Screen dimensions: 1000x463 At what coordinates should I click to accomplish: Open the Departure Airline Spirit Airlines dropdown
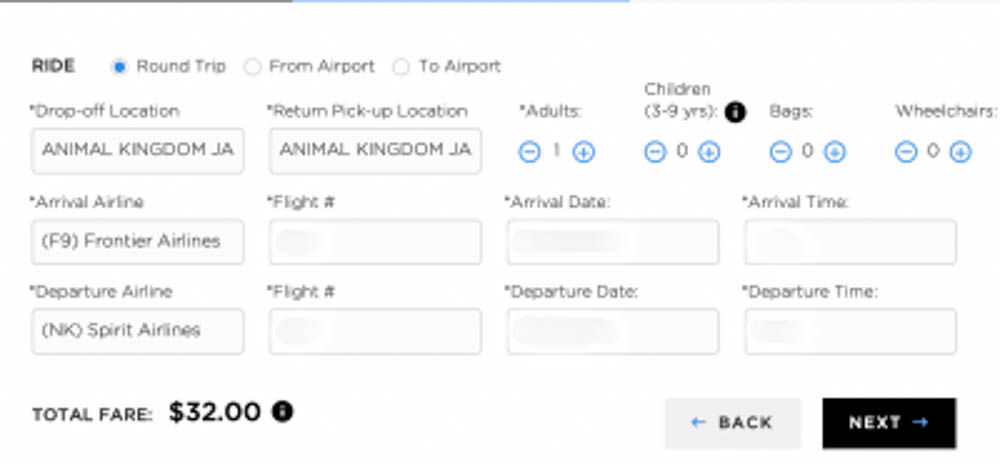pyautogui.click(x=138, y=331)
